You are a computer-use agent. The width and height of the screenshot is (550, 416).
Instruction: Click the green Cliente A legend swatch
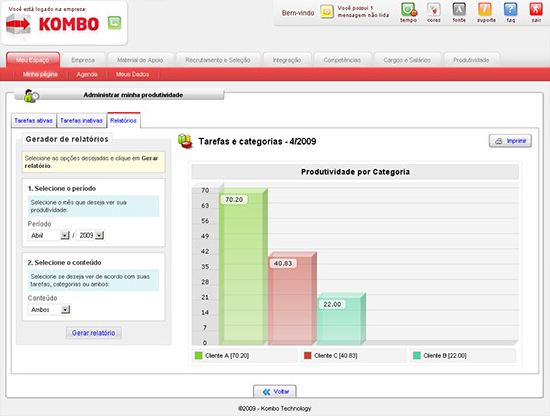coord(199,356)
